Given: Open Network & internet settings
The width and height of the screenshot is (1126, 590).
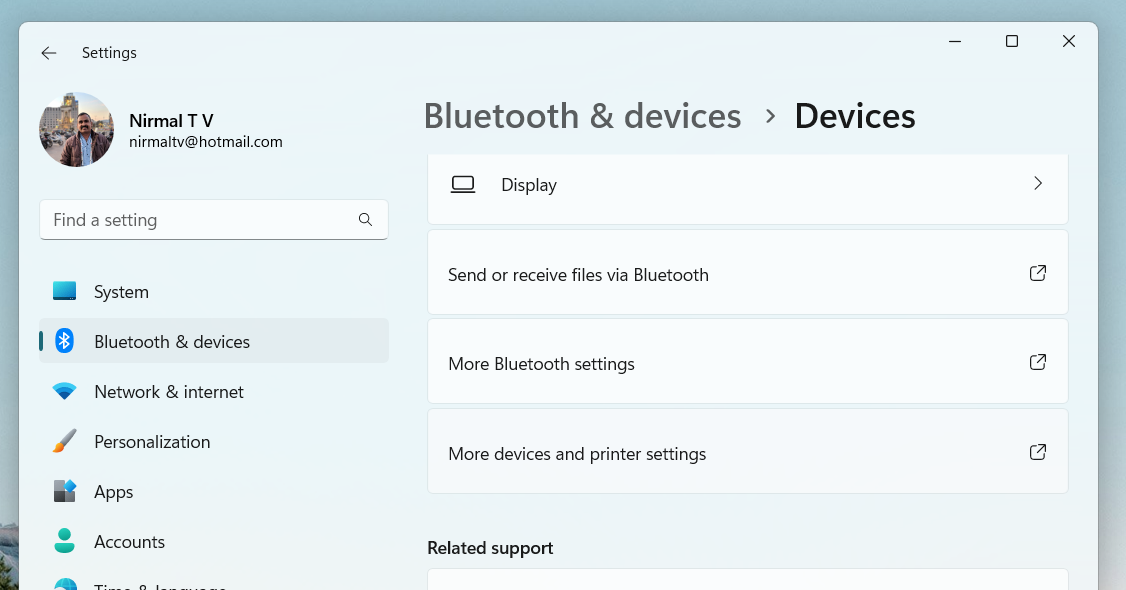Looking at the screenshot, I should point(214,391).
